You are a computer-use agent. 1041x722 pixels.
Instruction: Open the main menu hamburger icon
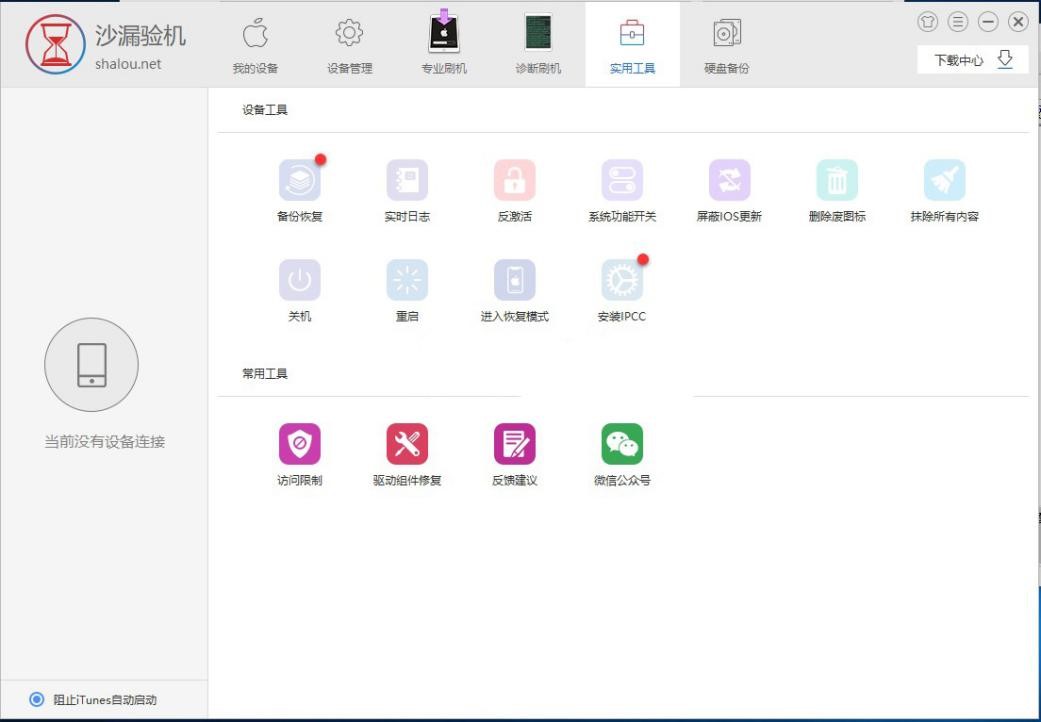958,22
